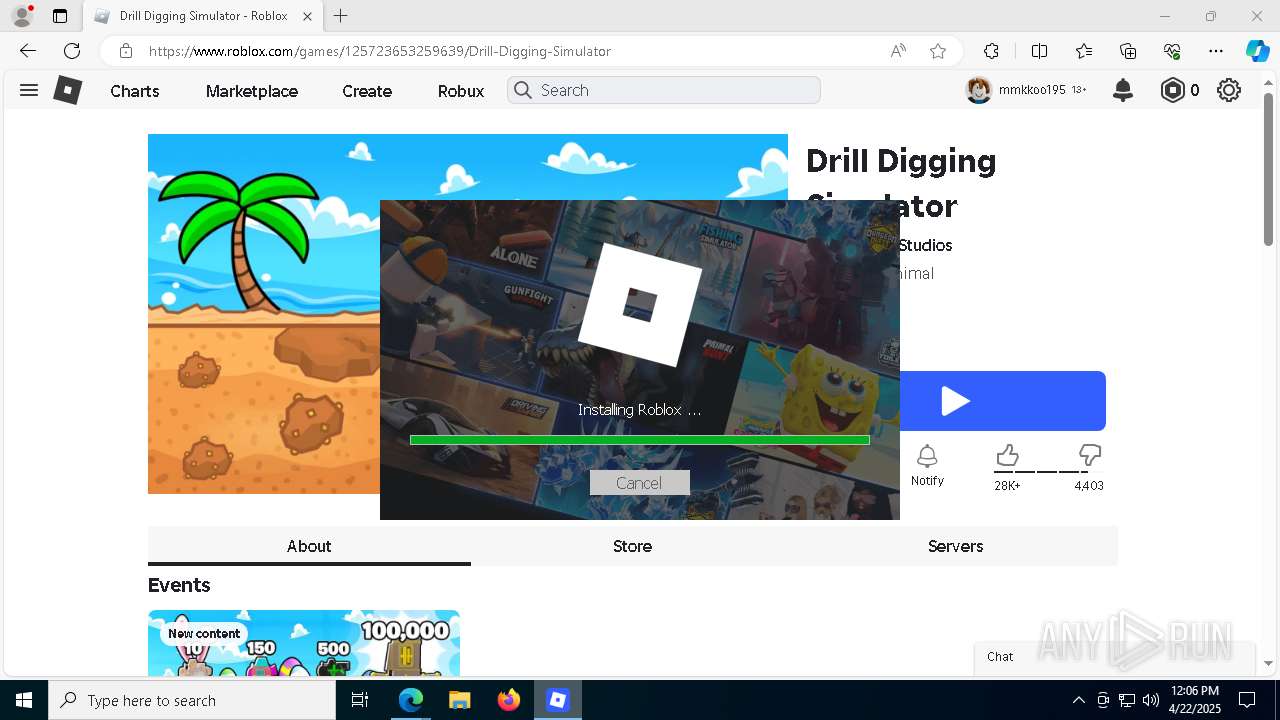Open File Explorer from the taskbar
This screenshot has width=1280, height=720.
point(459,700)
